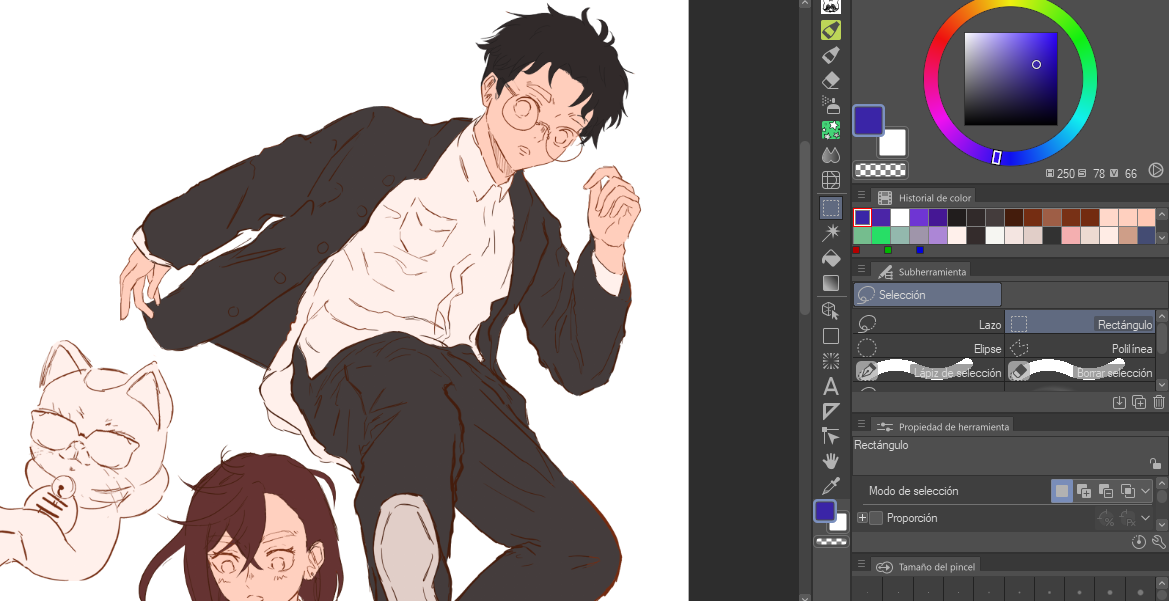This screenshot has width=1169, height=601.
Task: Select the Gradient tool
Action: pos(830,283)
